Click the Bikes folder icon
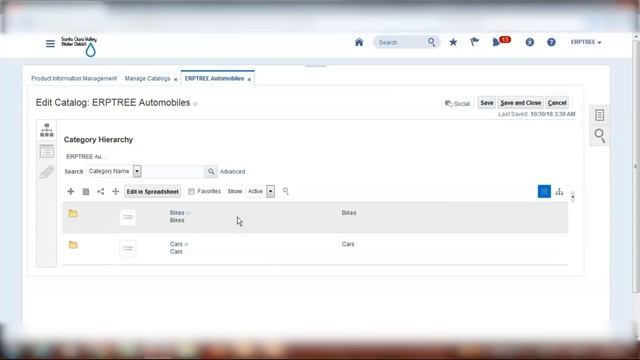The image size is (640, 360). (x=73, y=213)
